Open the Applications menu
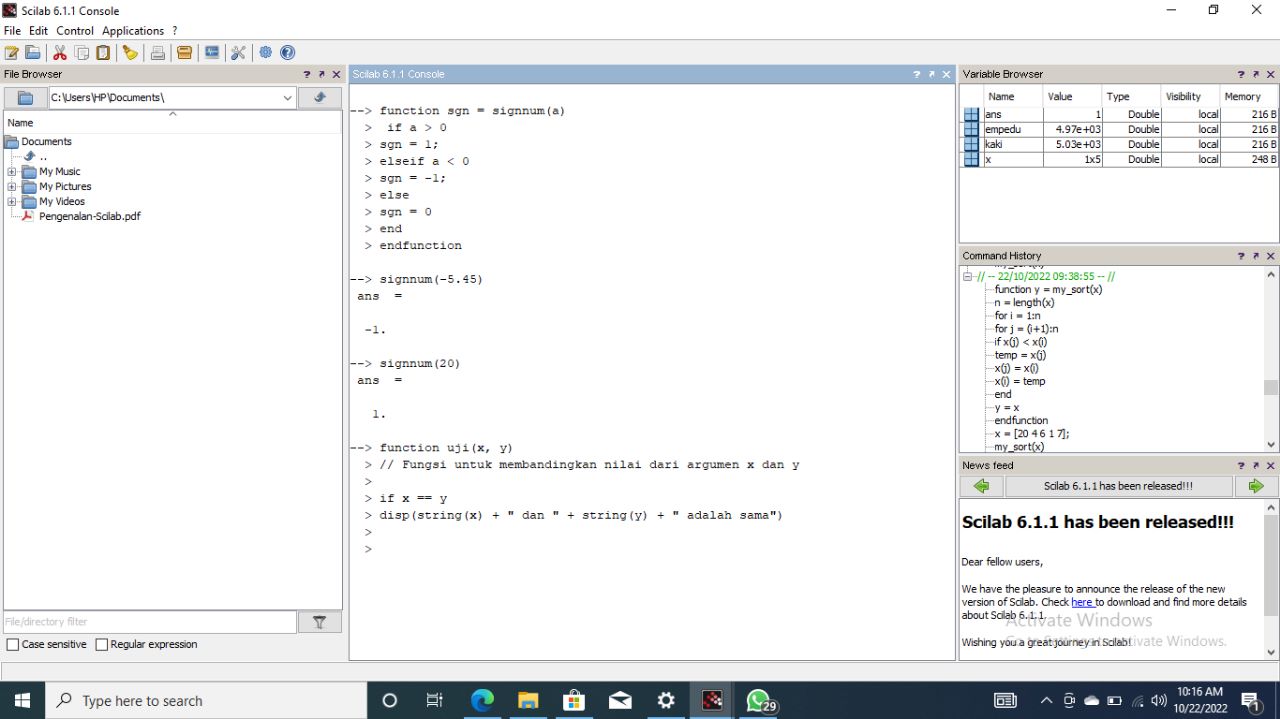1280x719 pixels. click(133, 31)
